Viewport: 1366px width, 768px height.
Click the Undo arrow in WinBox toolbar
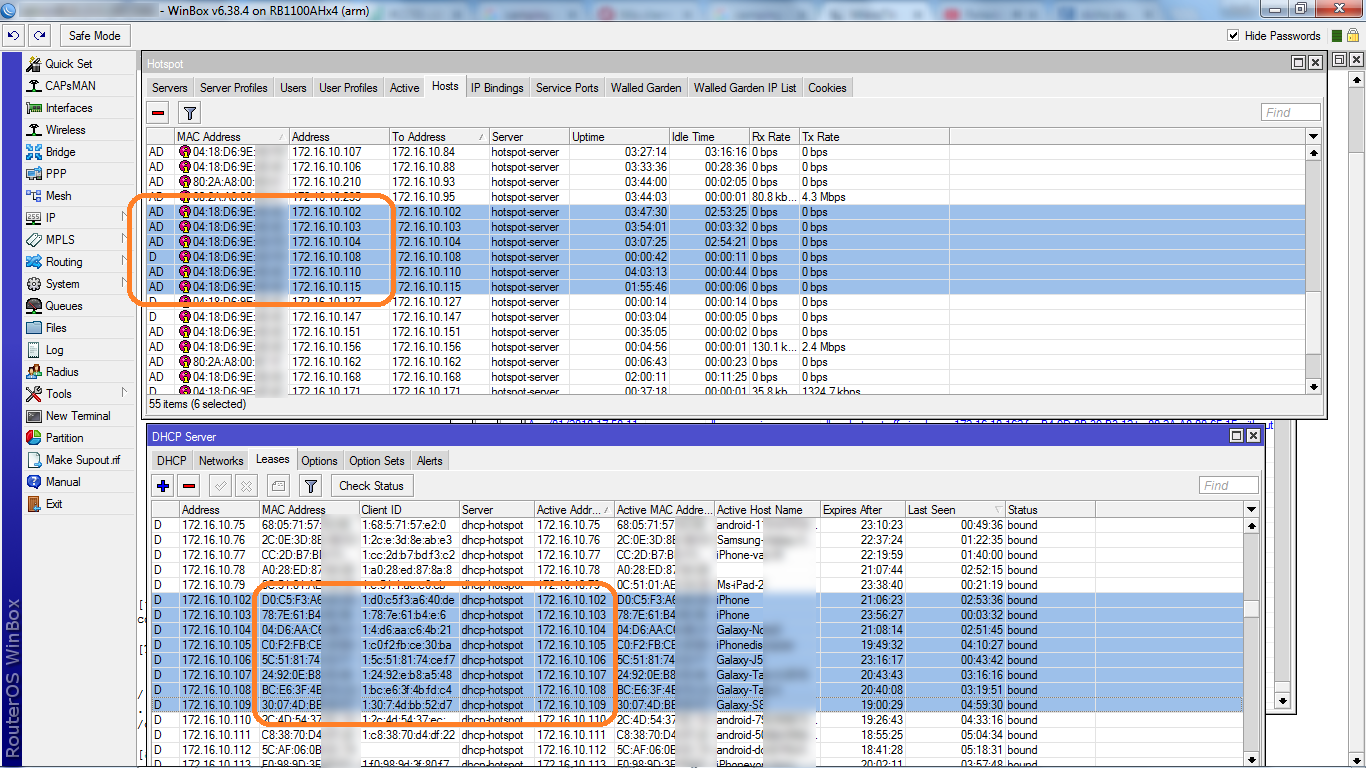pos(13,35)
